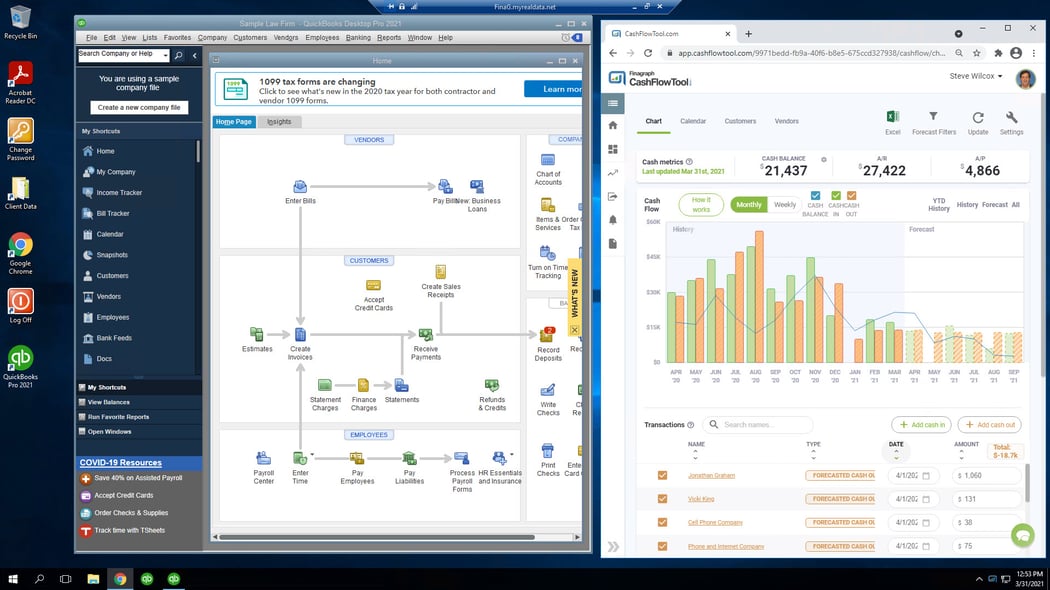The height and width of the screenshot is (590, 1050).
Task: Toggle Cash In chart checkbox
Action: point(836,196)
